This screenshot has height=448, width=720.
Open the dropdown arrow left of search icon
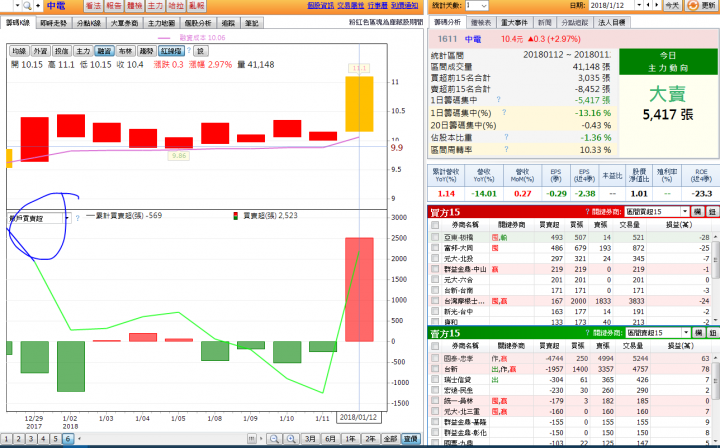point(17,6)
